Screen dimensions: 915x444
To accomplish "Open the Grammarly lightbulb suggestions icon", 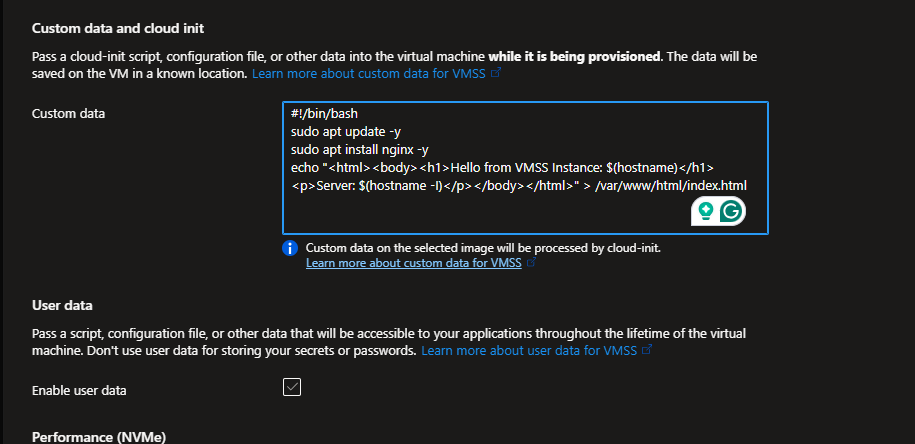I will [706, 210].
